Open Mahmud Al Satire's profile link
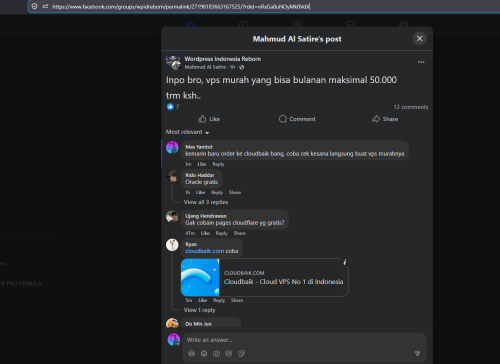 [205, 67]
